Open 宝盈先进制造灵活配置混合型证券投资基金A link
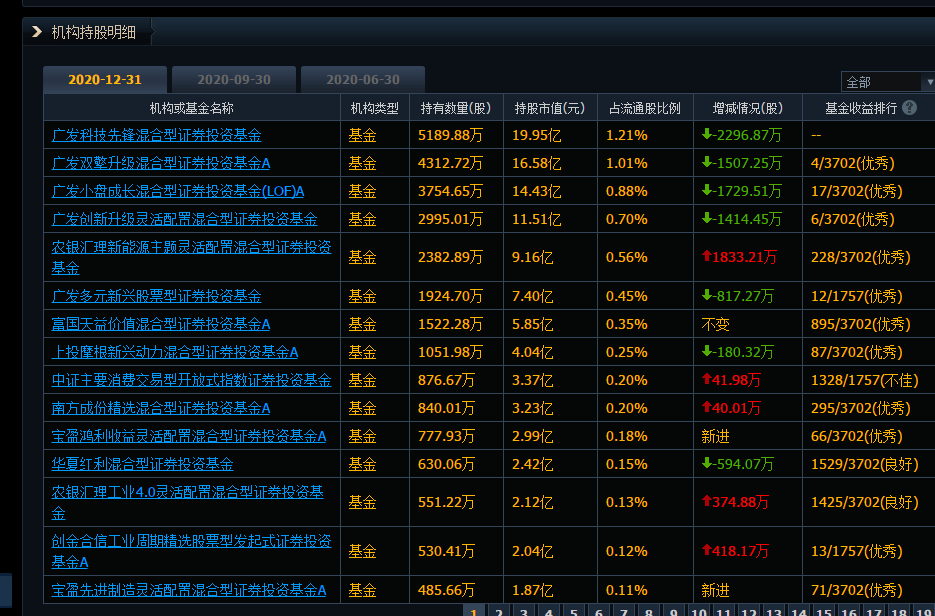 [x=188, y=590]
